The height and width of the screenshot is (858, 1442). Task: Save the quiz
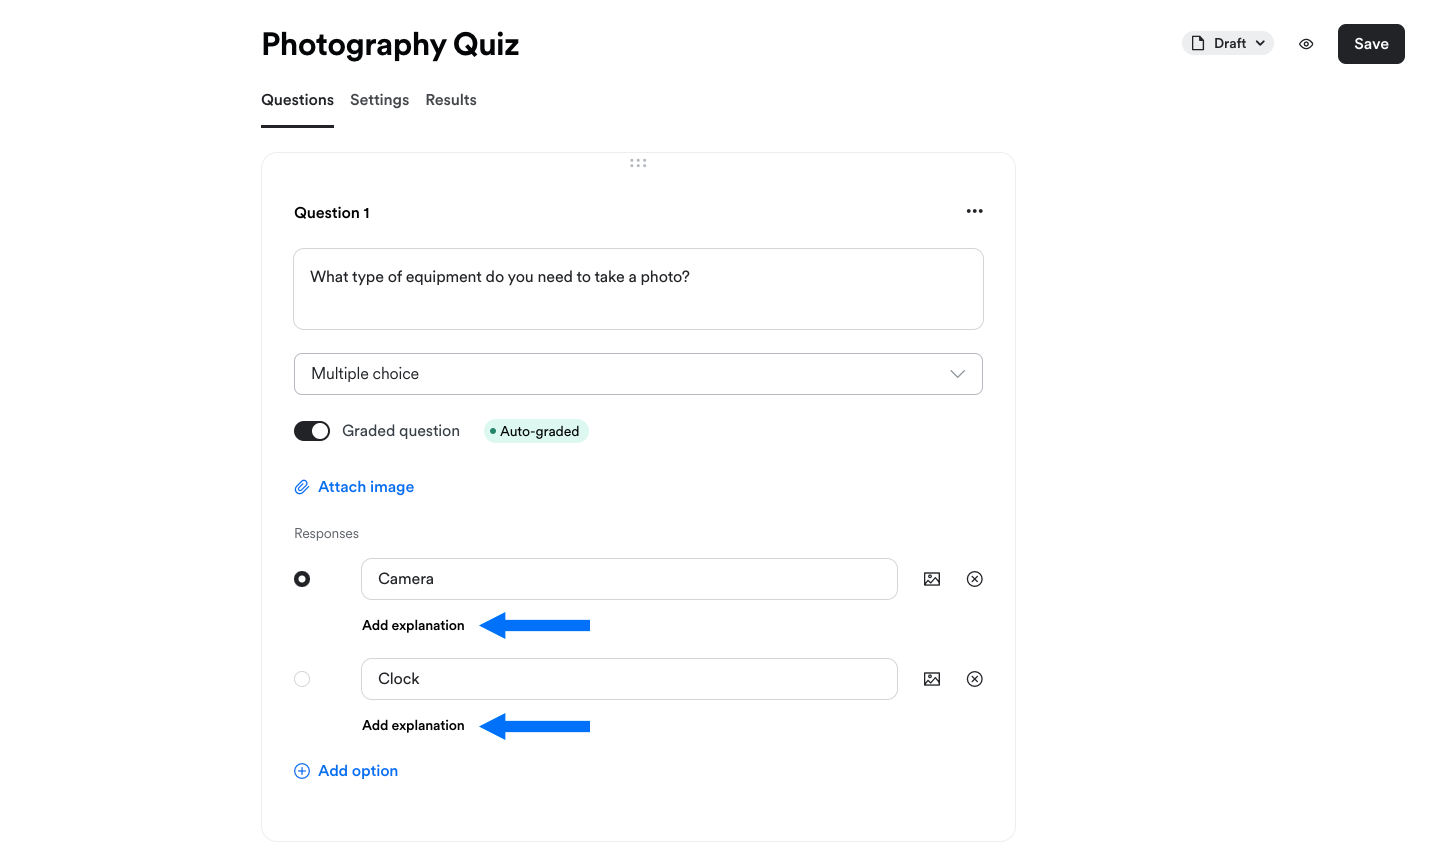tap(1371, 44)
